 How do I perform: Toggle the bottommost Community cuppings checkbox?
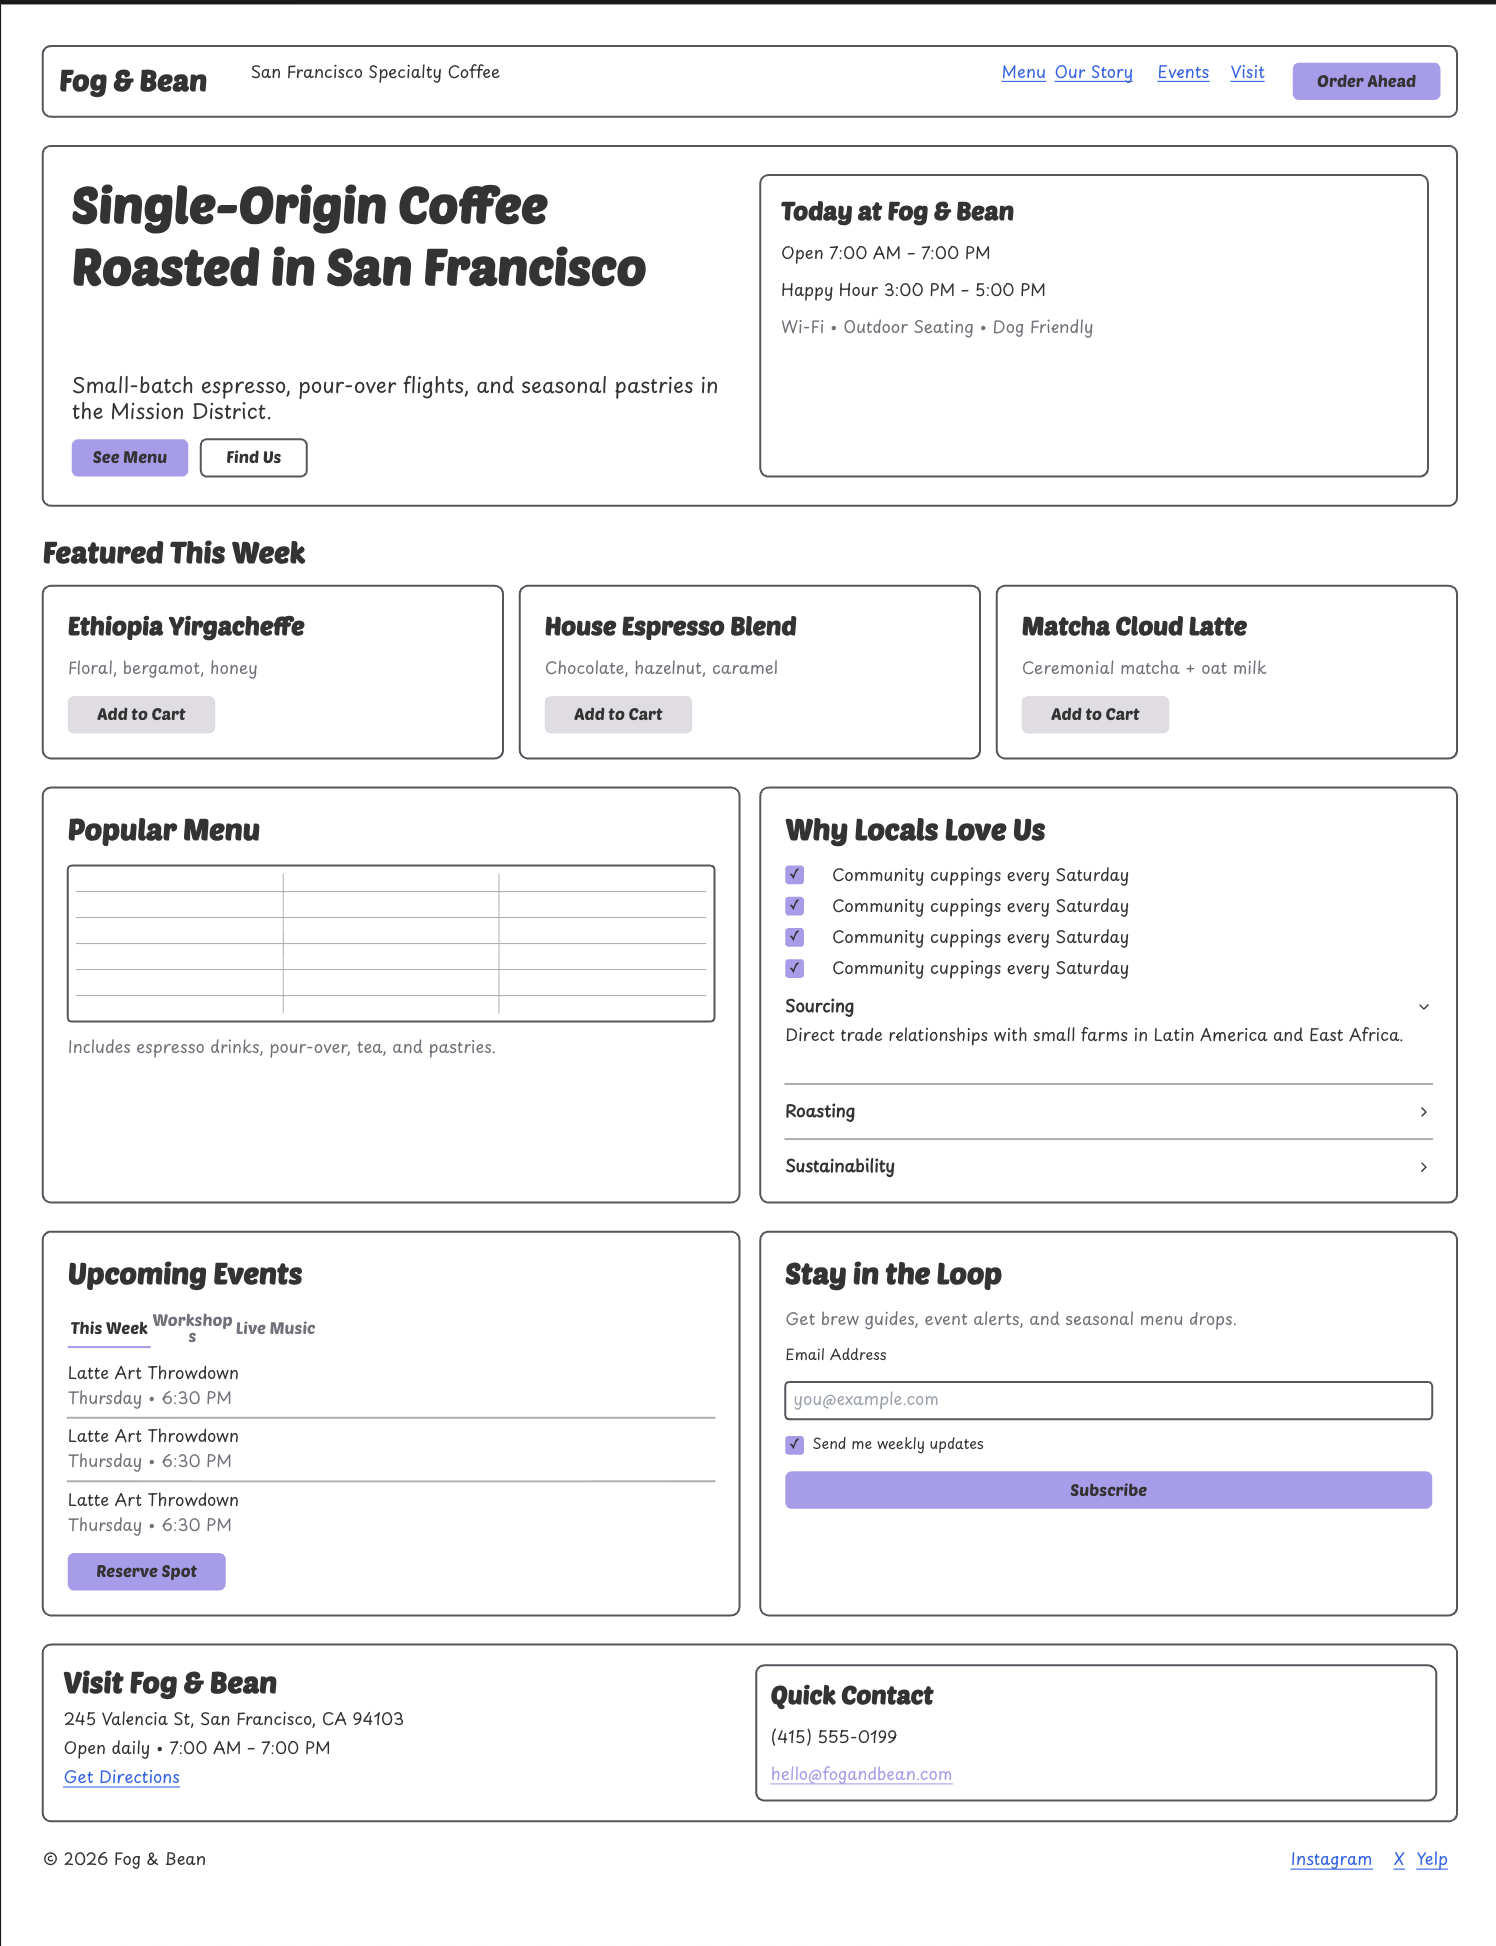click(795, 968)
